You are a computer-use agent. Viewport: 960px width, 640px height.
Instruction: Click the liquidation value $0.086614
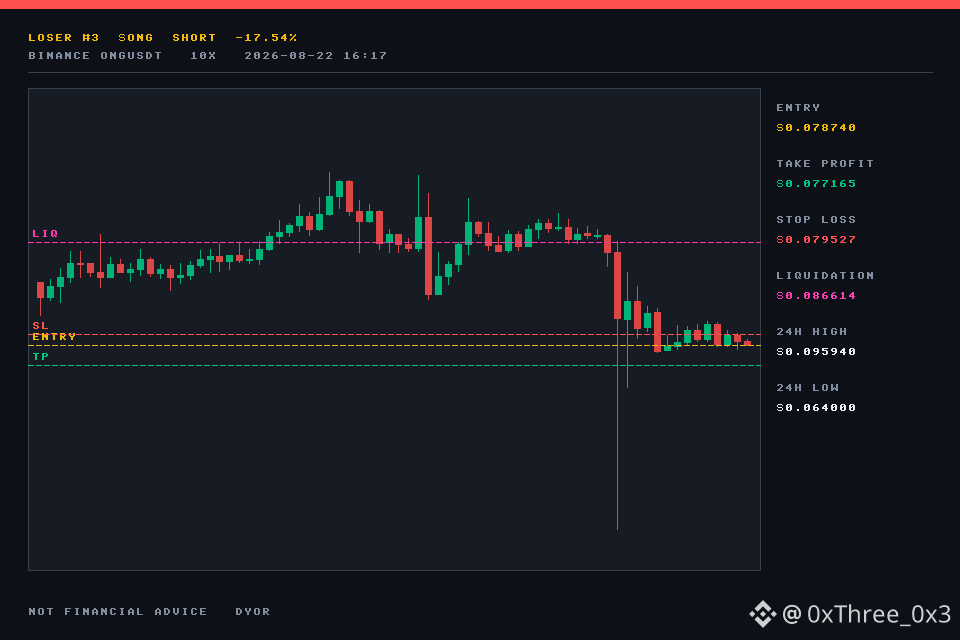pyautogui.click(x=816, y=296)
